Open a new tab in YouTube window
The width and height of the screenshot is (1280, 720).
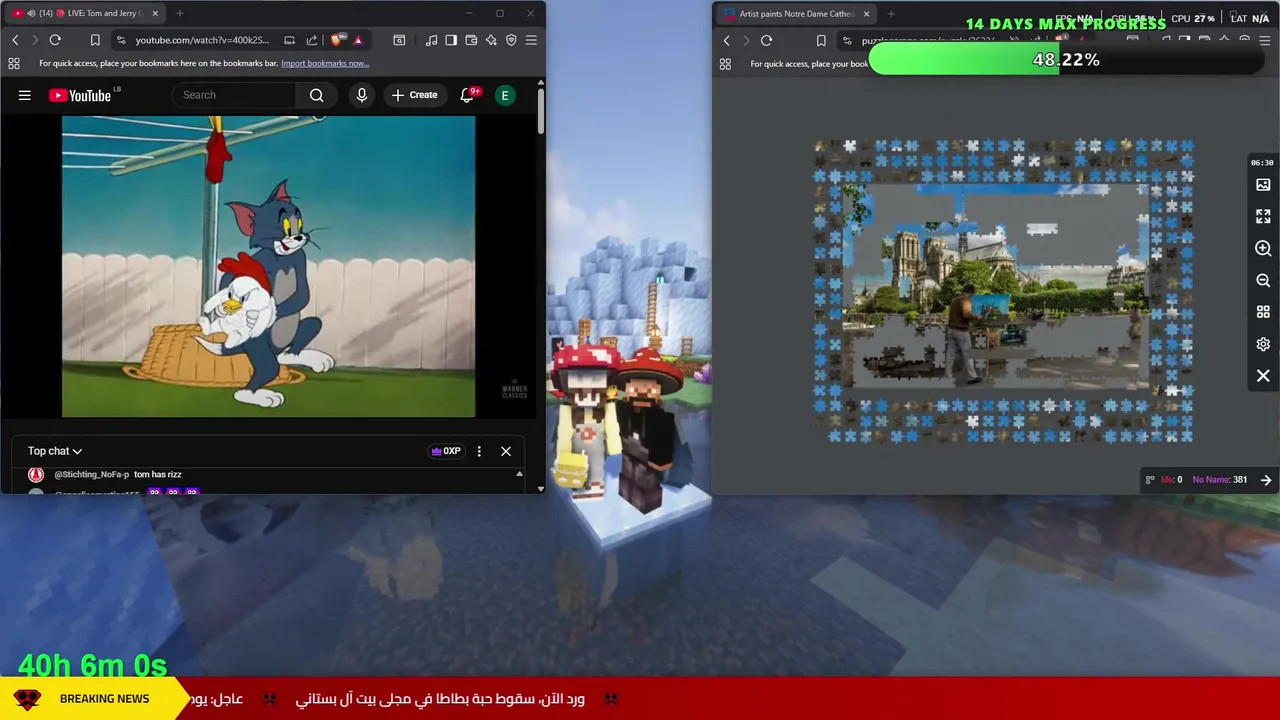[180, 13]
